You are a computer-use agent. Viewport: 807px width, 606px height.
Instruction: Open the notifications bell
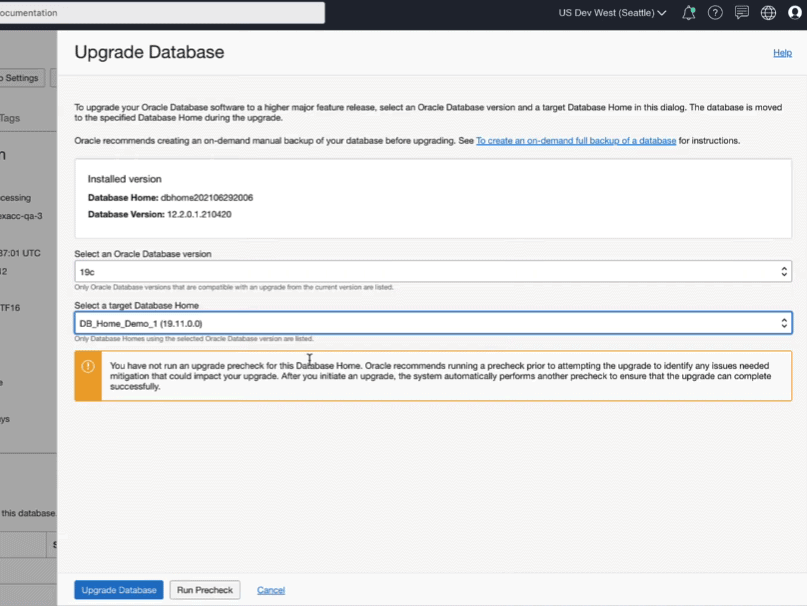pyautogui.click(x=688, y=13)
